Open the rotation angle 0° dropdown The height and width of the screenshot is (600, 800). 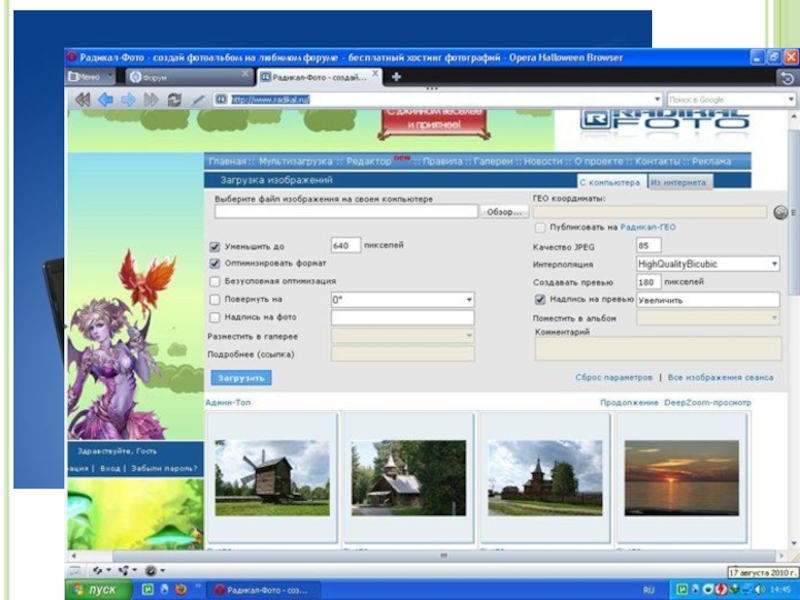point(469,299)
